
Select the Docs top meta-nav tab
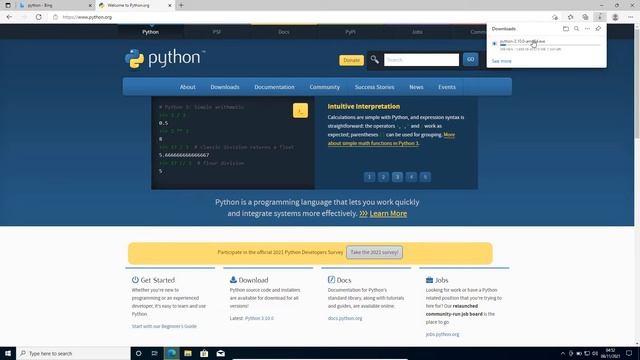coord(284,32)
